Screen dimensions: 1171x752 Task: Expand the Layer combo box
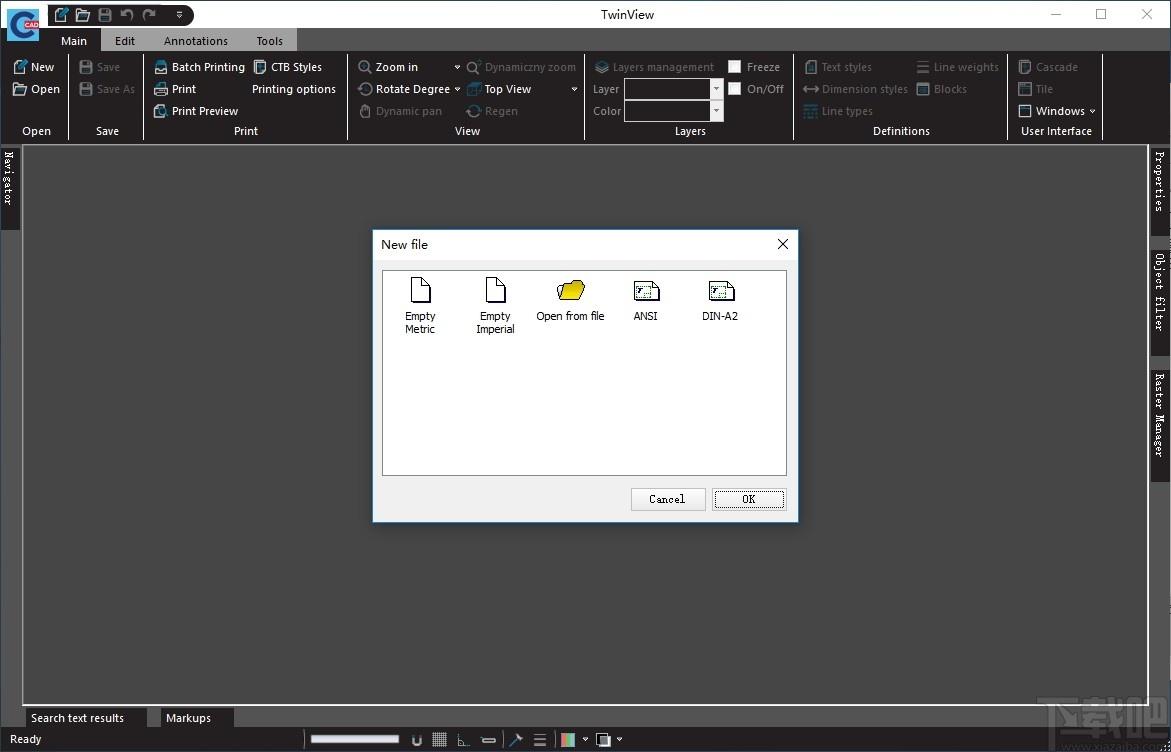coord(717,89)
